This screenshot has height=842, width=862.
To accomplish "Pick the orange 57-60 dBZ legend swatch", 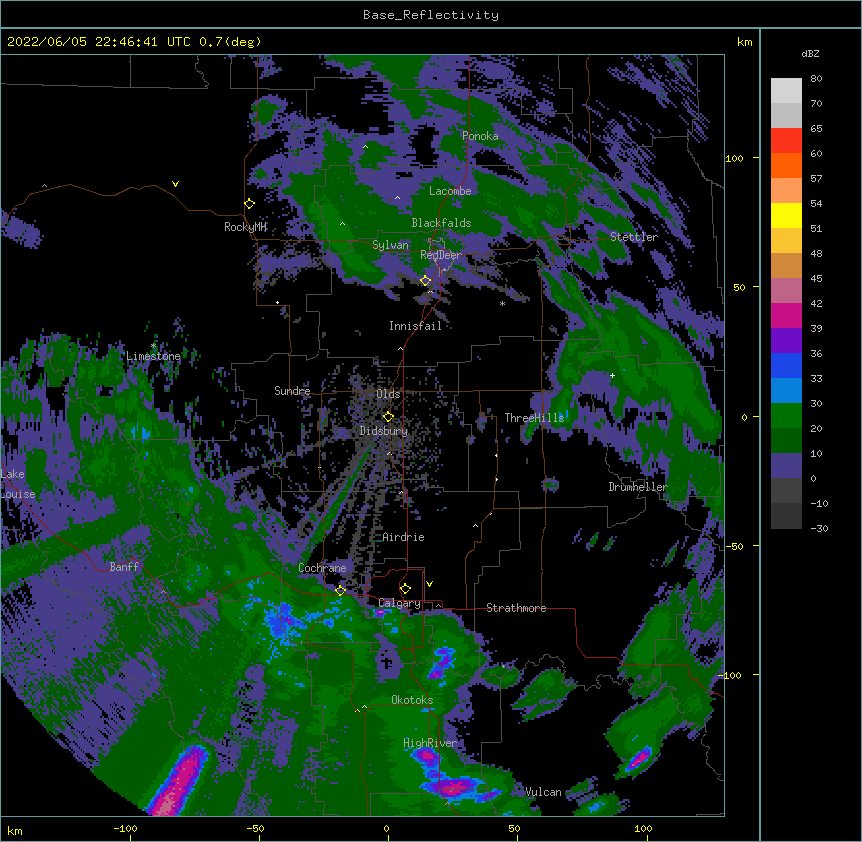I will pos(786,165).
